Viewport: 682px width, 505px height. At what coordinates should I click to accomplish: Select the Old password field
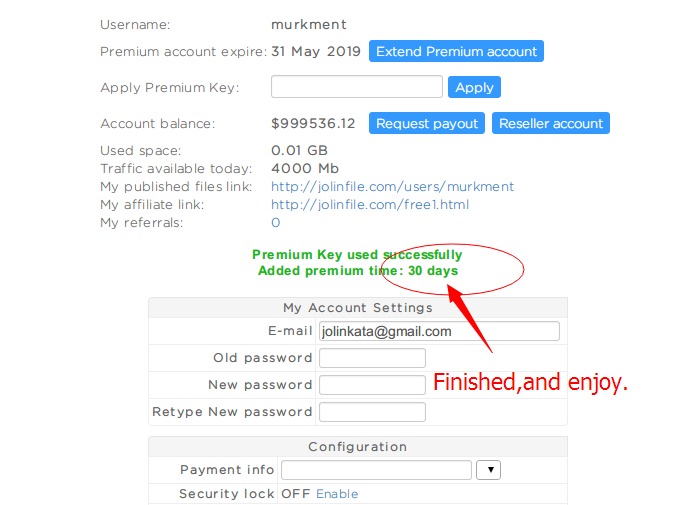pos(372,358)
